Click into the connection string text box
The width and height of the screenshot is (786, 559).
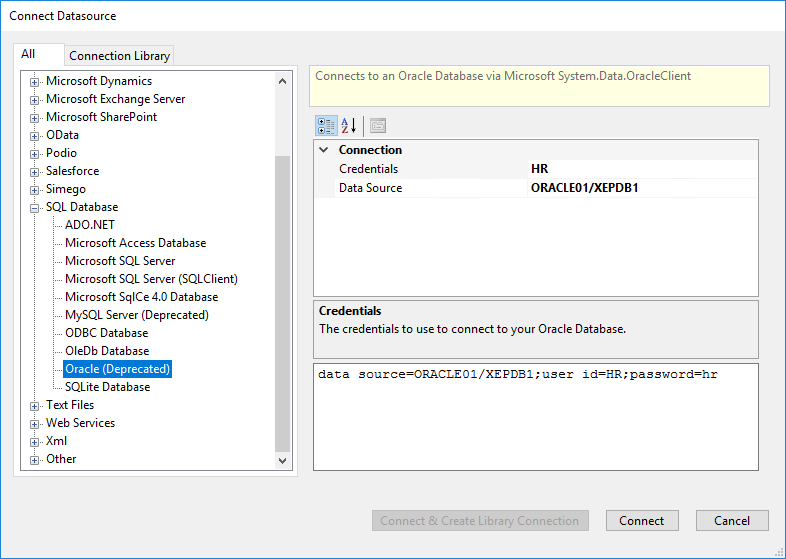pos(535,417)
